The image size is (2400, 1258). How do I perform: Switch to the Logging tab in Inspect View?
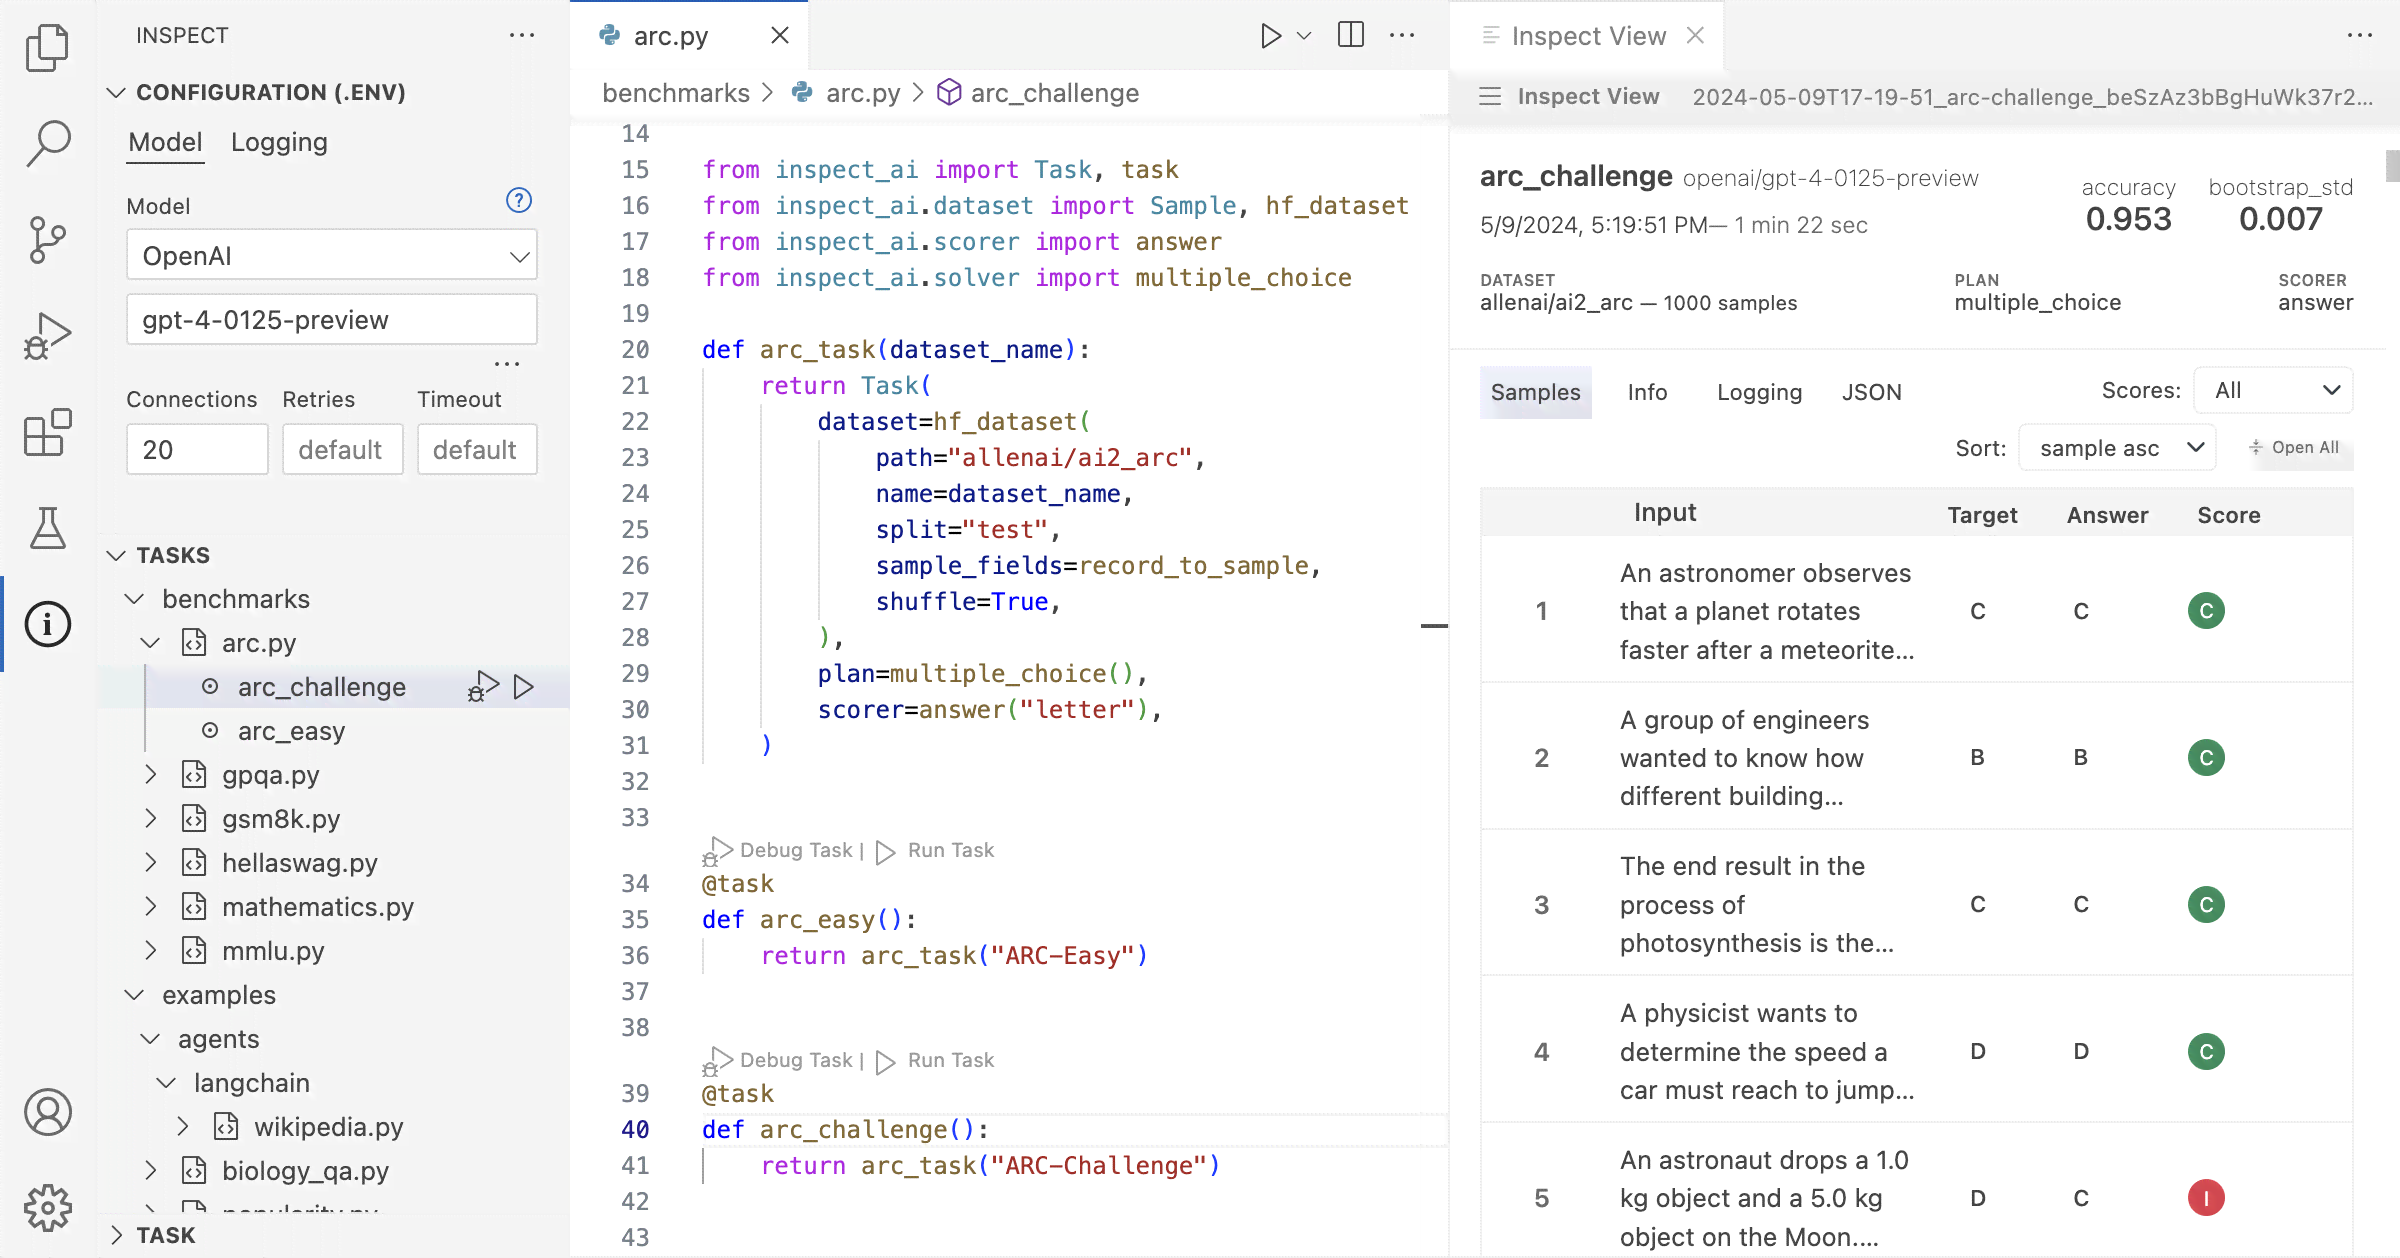1759,390
